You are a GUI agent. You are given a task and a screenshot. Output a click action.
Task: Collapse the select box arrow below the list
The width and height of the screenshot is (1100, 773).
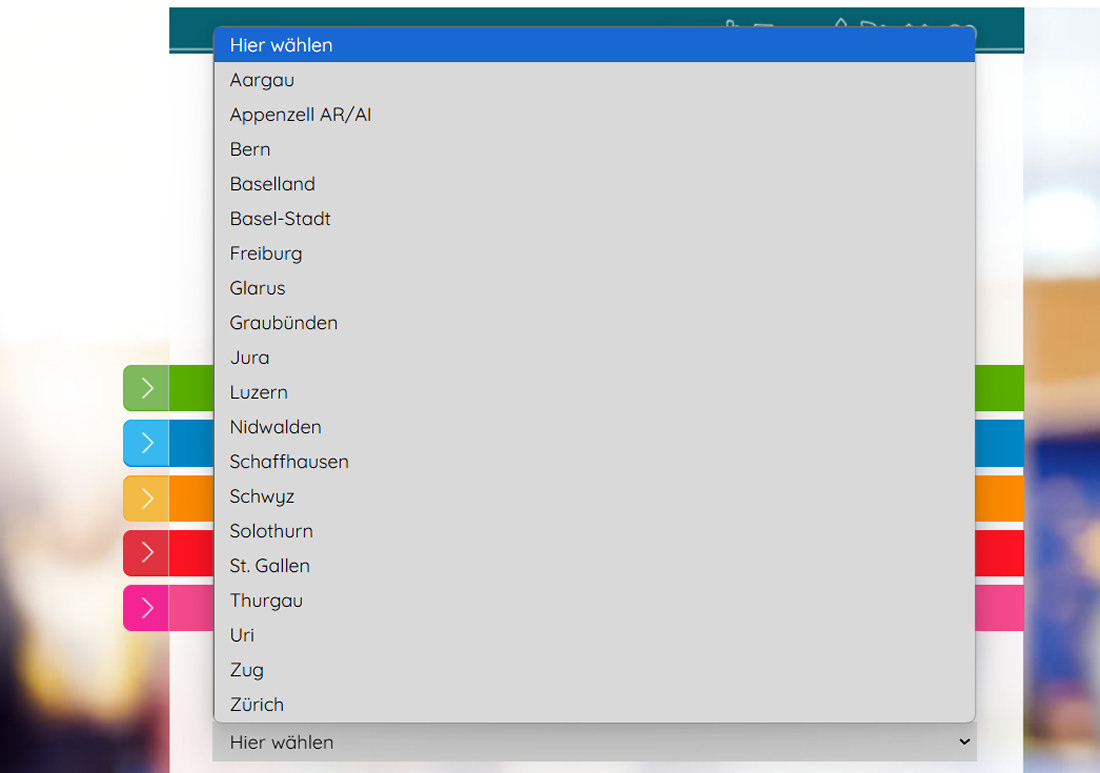click(x=964, y=742)
